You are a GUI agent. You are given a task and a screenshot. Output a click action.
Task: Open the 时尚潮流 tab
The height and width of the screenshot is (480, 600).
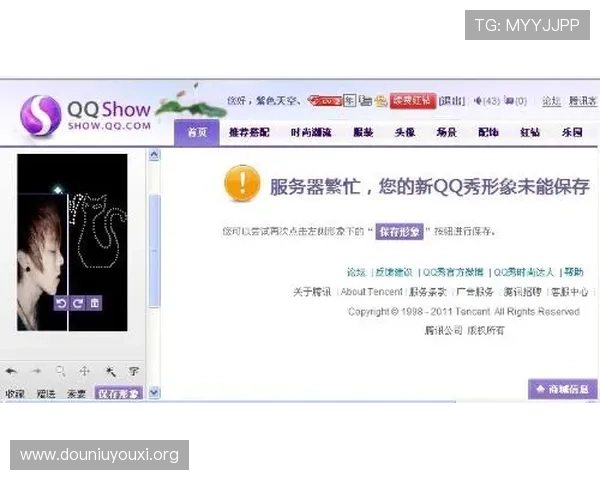311,132
